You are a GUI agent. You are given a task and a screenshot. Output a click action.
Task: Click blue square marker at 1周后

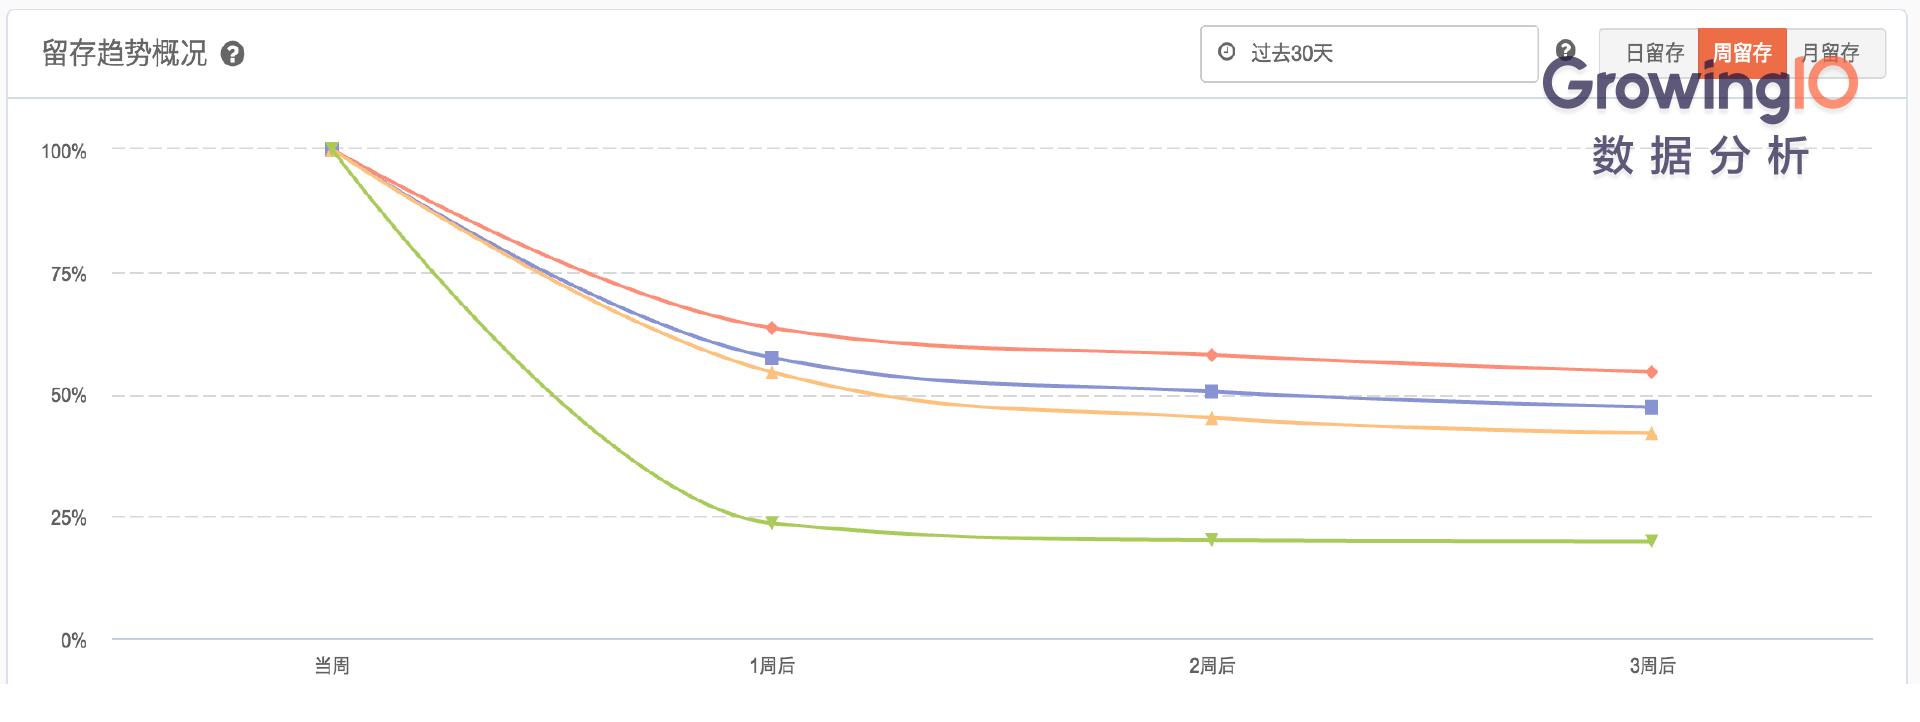pos(771,358)
